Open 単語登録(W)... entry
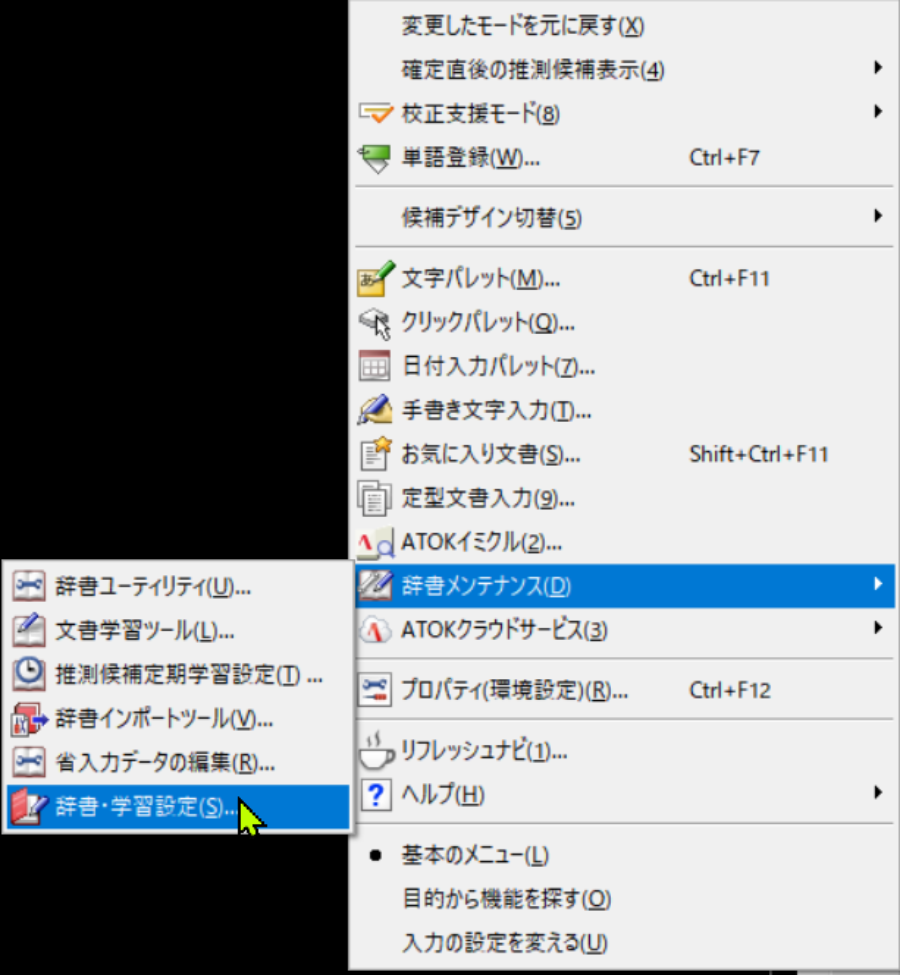 point(624,158)
